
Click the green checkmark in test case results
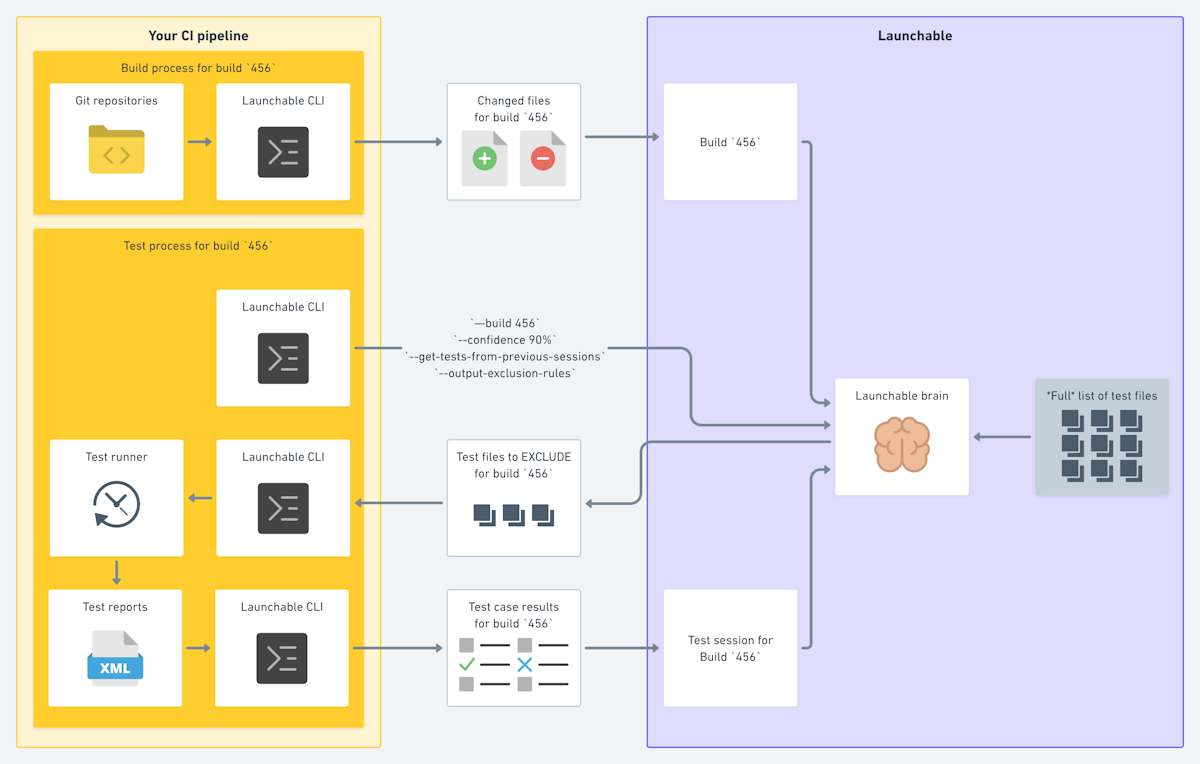467,664
